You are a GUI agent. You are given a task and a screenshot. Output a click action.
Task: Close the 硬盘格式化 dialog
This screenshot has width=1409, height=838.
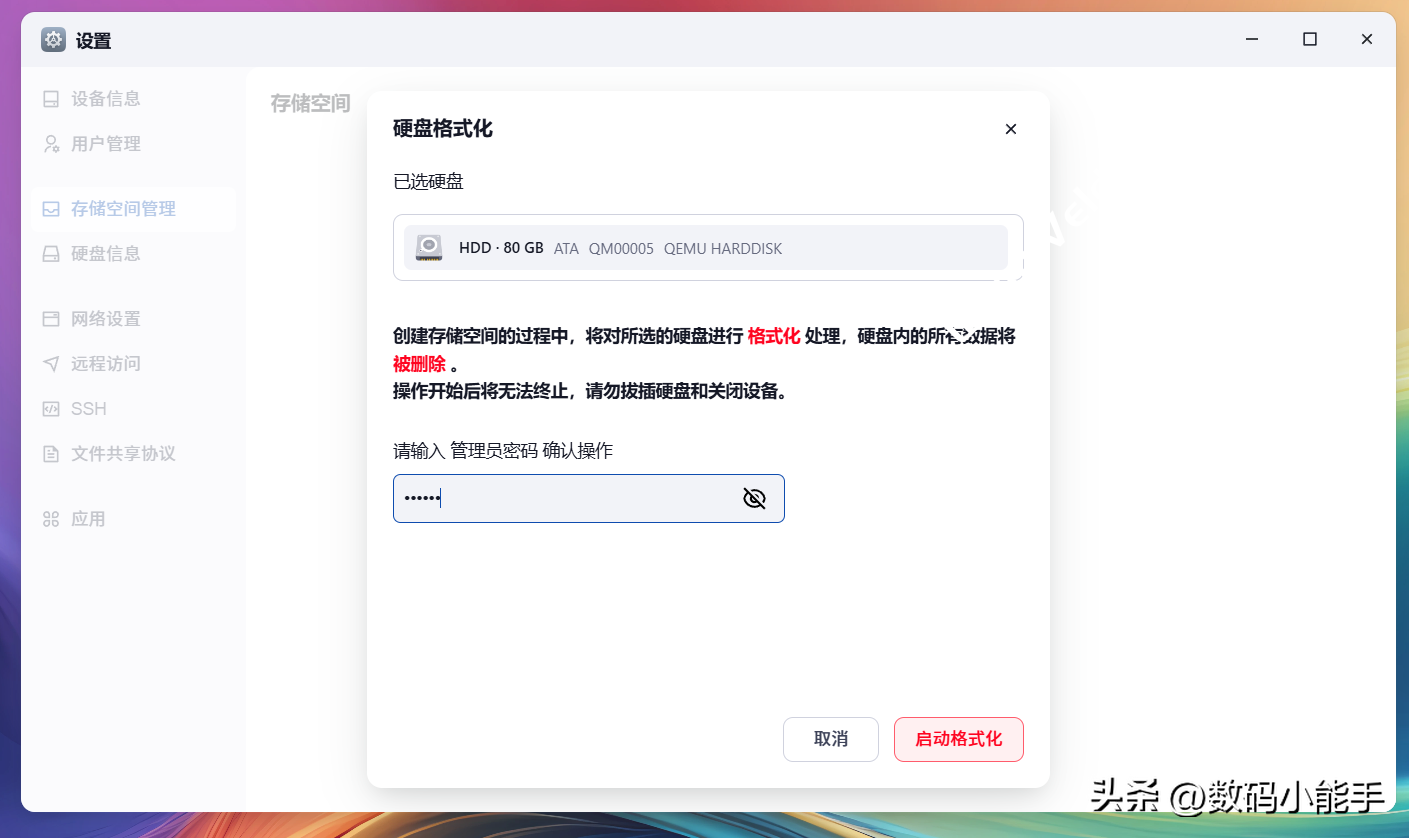tap(1010, 129)
